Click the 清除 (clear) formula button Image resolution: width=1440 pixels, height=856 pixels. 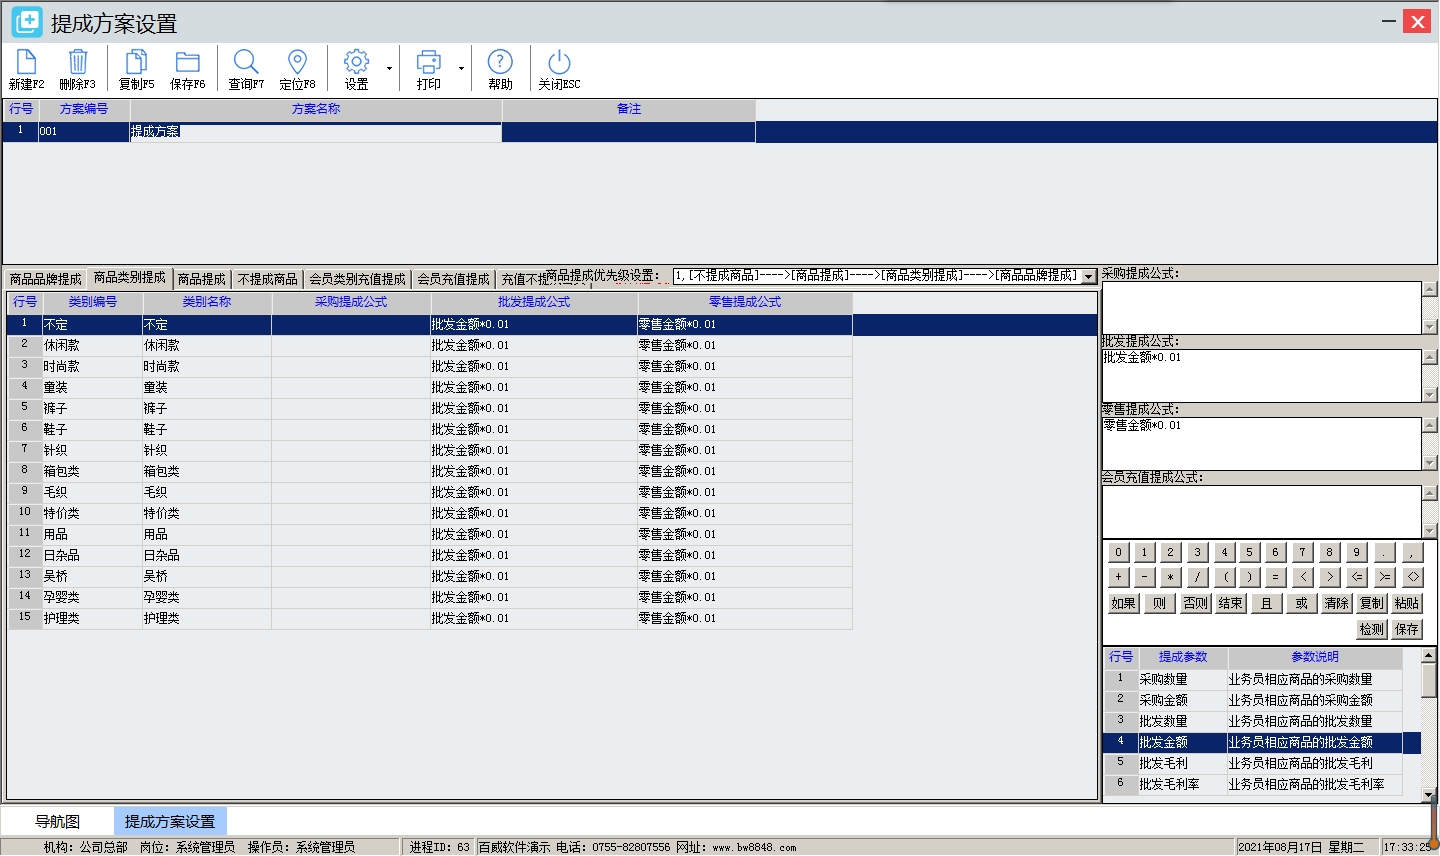[x=1336, y=603]
